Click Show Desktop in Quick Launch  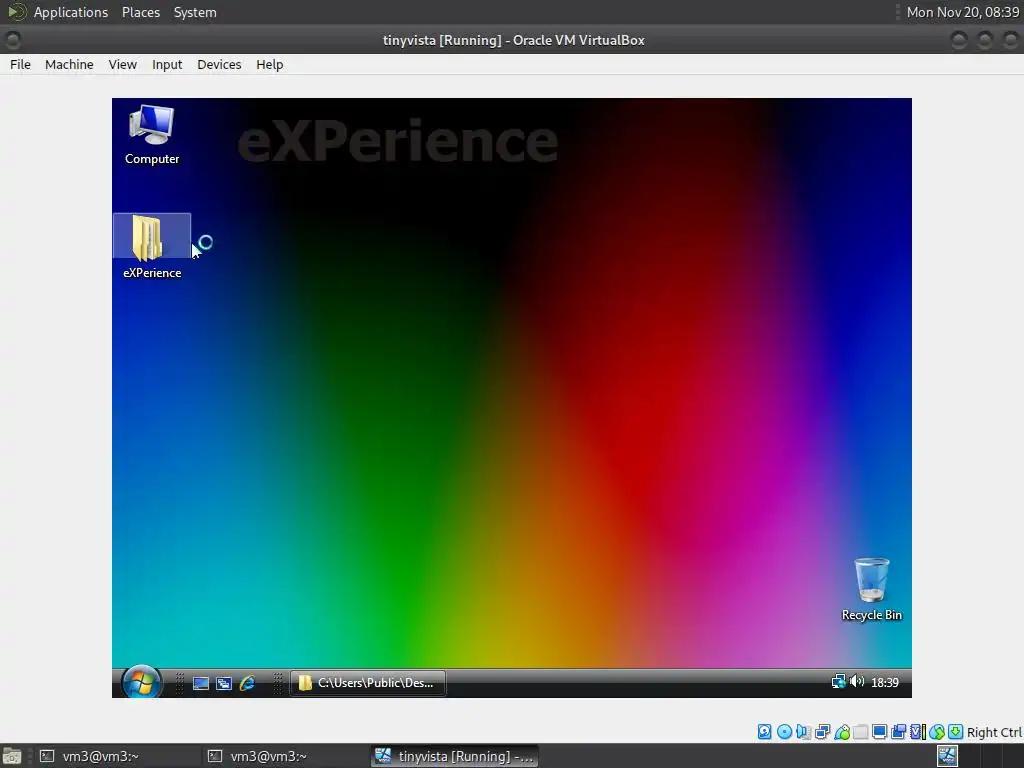point(201,683)
